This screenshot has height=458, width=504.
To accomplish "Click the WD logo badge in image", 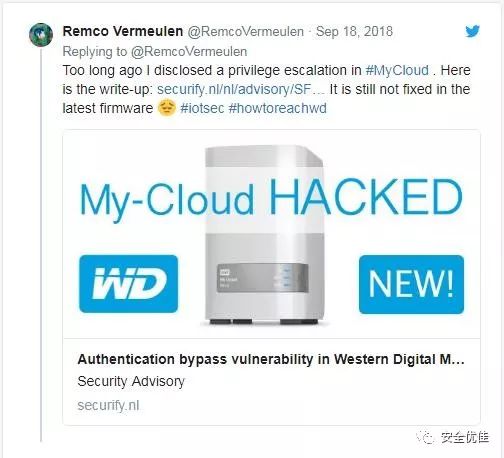I will click(x=129, y=284).
